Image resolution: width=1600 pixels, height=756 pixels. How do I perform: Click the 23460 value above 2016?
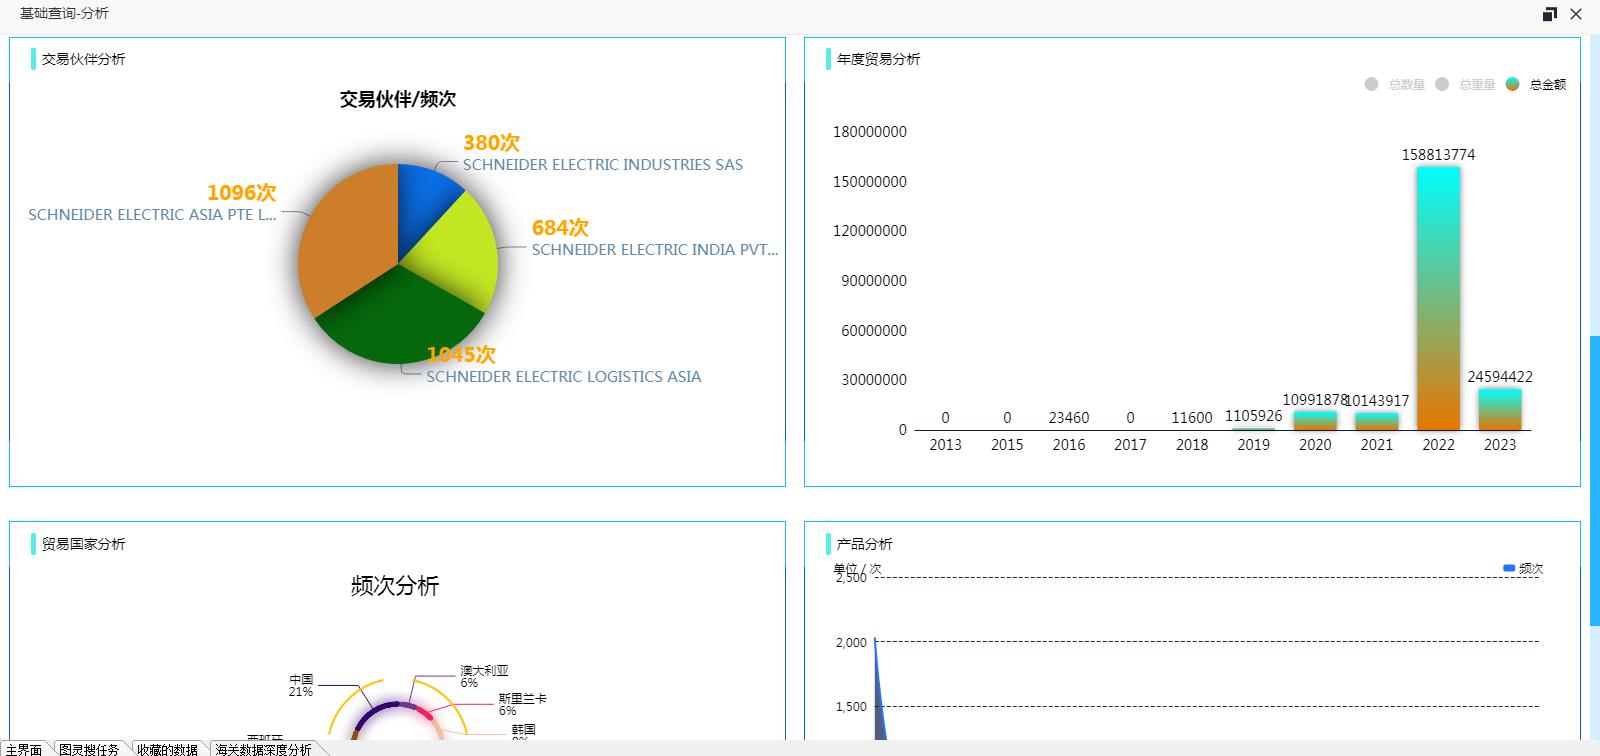point(1069,418)
